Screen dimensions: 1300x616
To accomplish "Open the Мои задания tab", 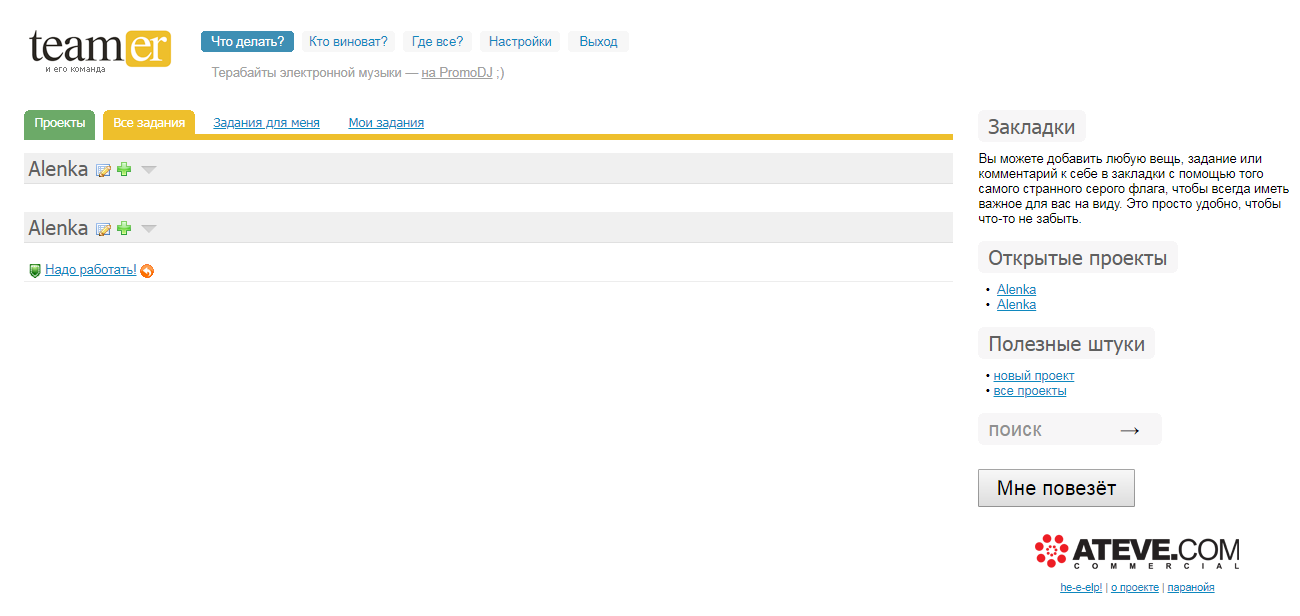I will click(x=386, y=123).
